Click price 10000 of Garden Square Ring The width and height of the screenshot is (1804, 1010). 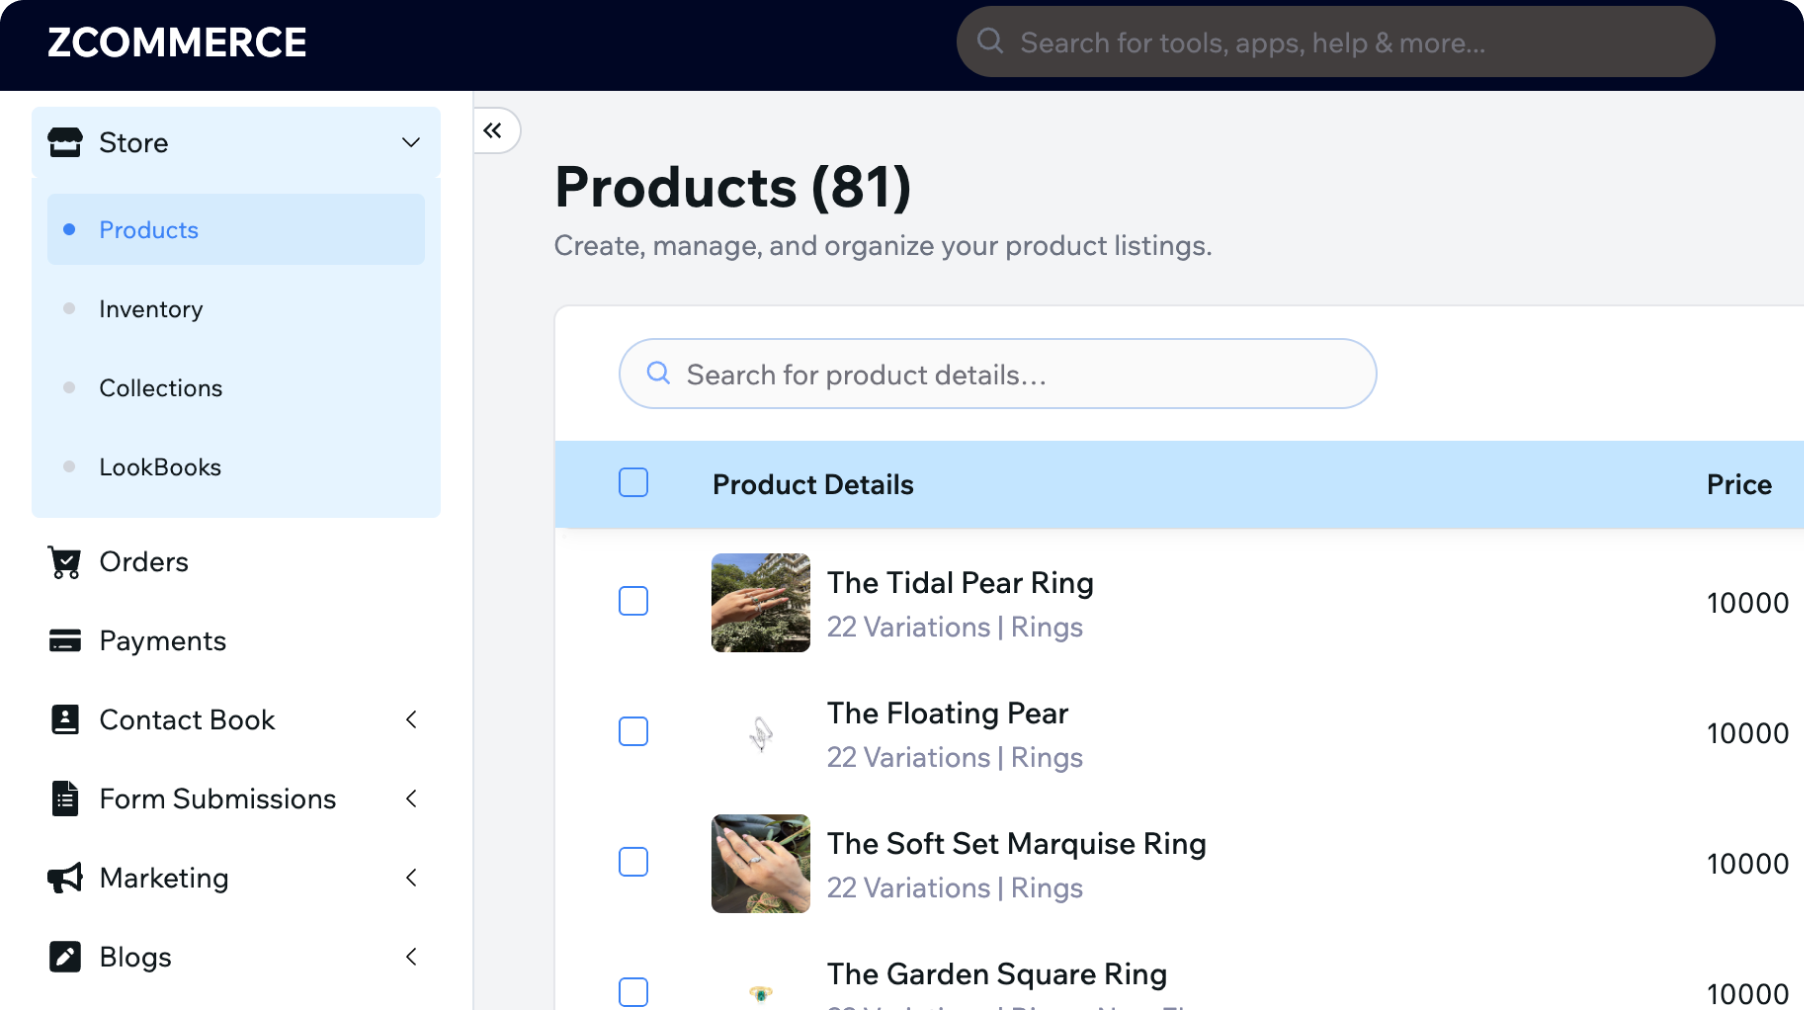[x=1747, y=994]
